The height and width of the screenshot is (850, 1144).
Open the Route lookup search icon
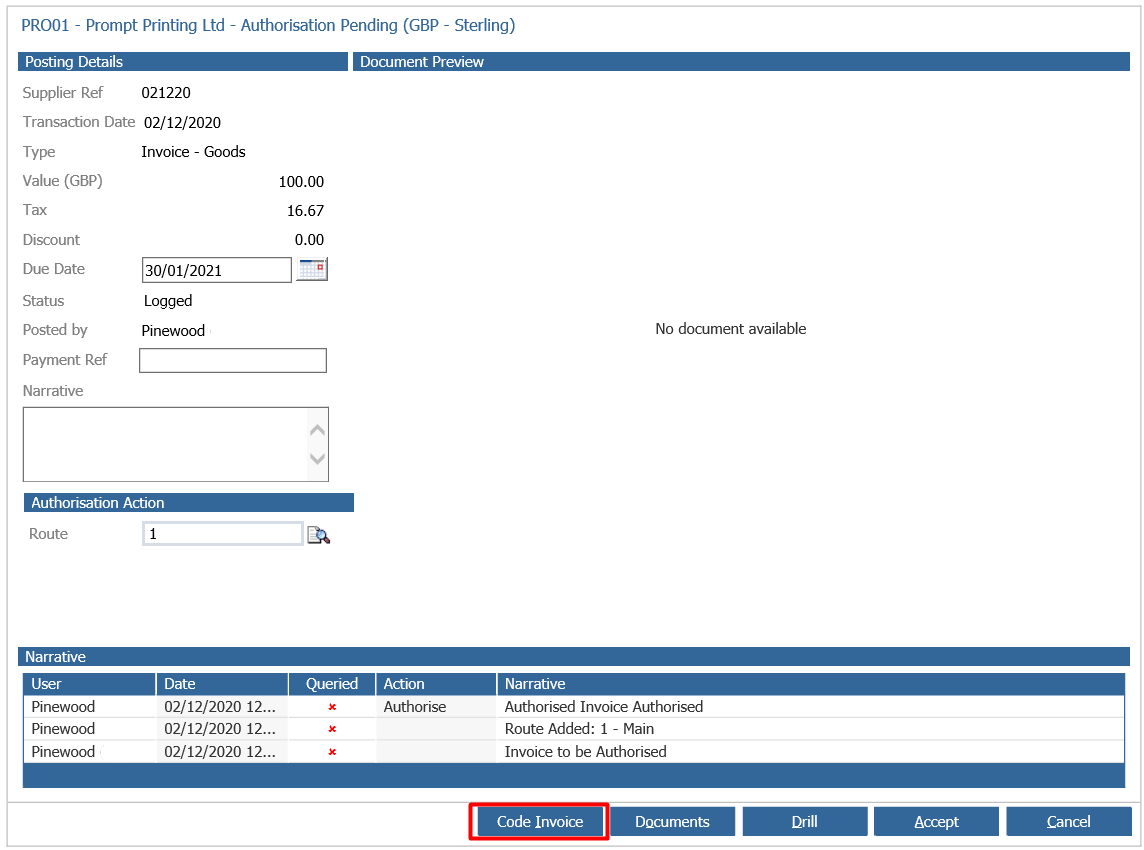tap(318, 535)
